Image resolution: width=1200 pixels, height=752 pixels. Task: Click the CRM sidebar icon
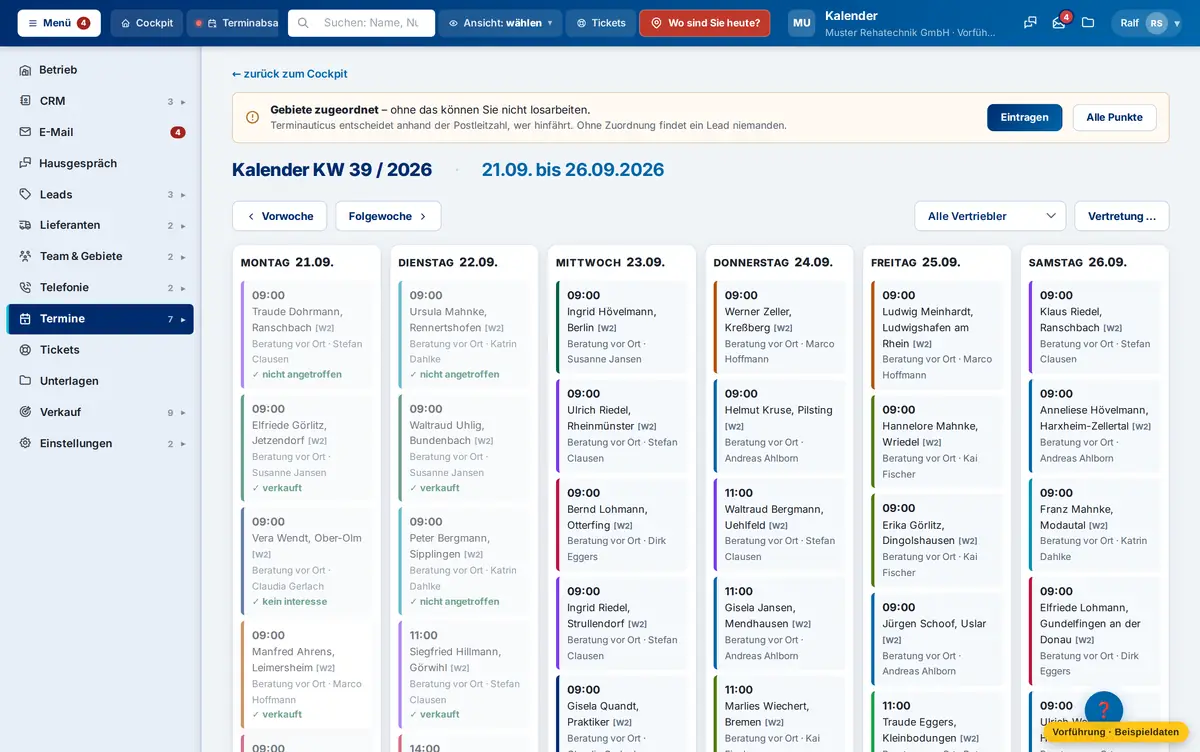point(25,101)
